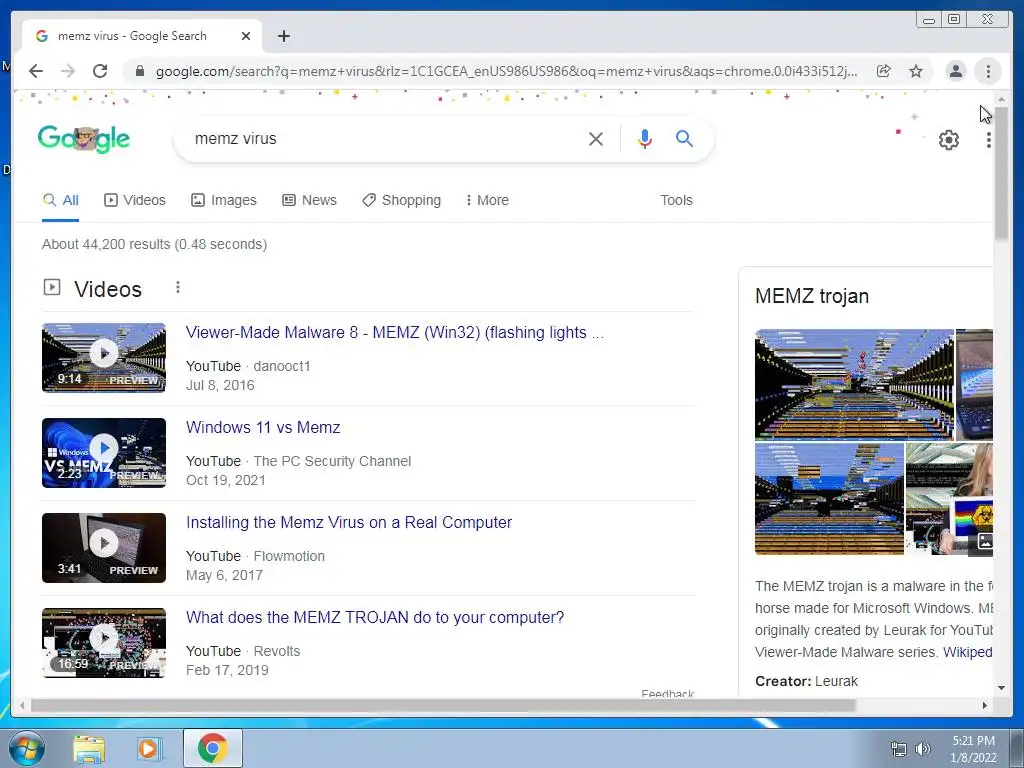The image size is (1024, 768).
Task: Submit search with the magnifier icon
Action: pyautogui.click(x=684, y=138)
